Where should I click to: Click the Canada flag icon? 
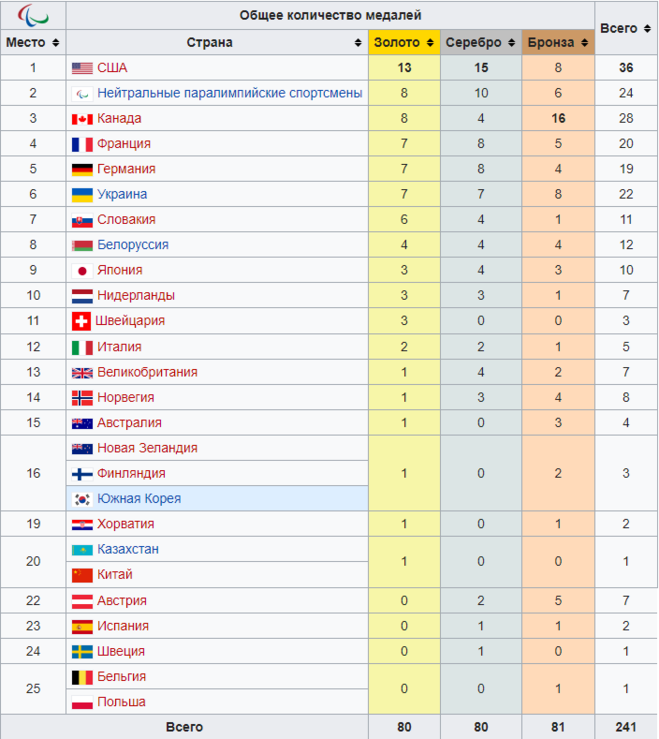pyautogui.click(x=82, y=119)
